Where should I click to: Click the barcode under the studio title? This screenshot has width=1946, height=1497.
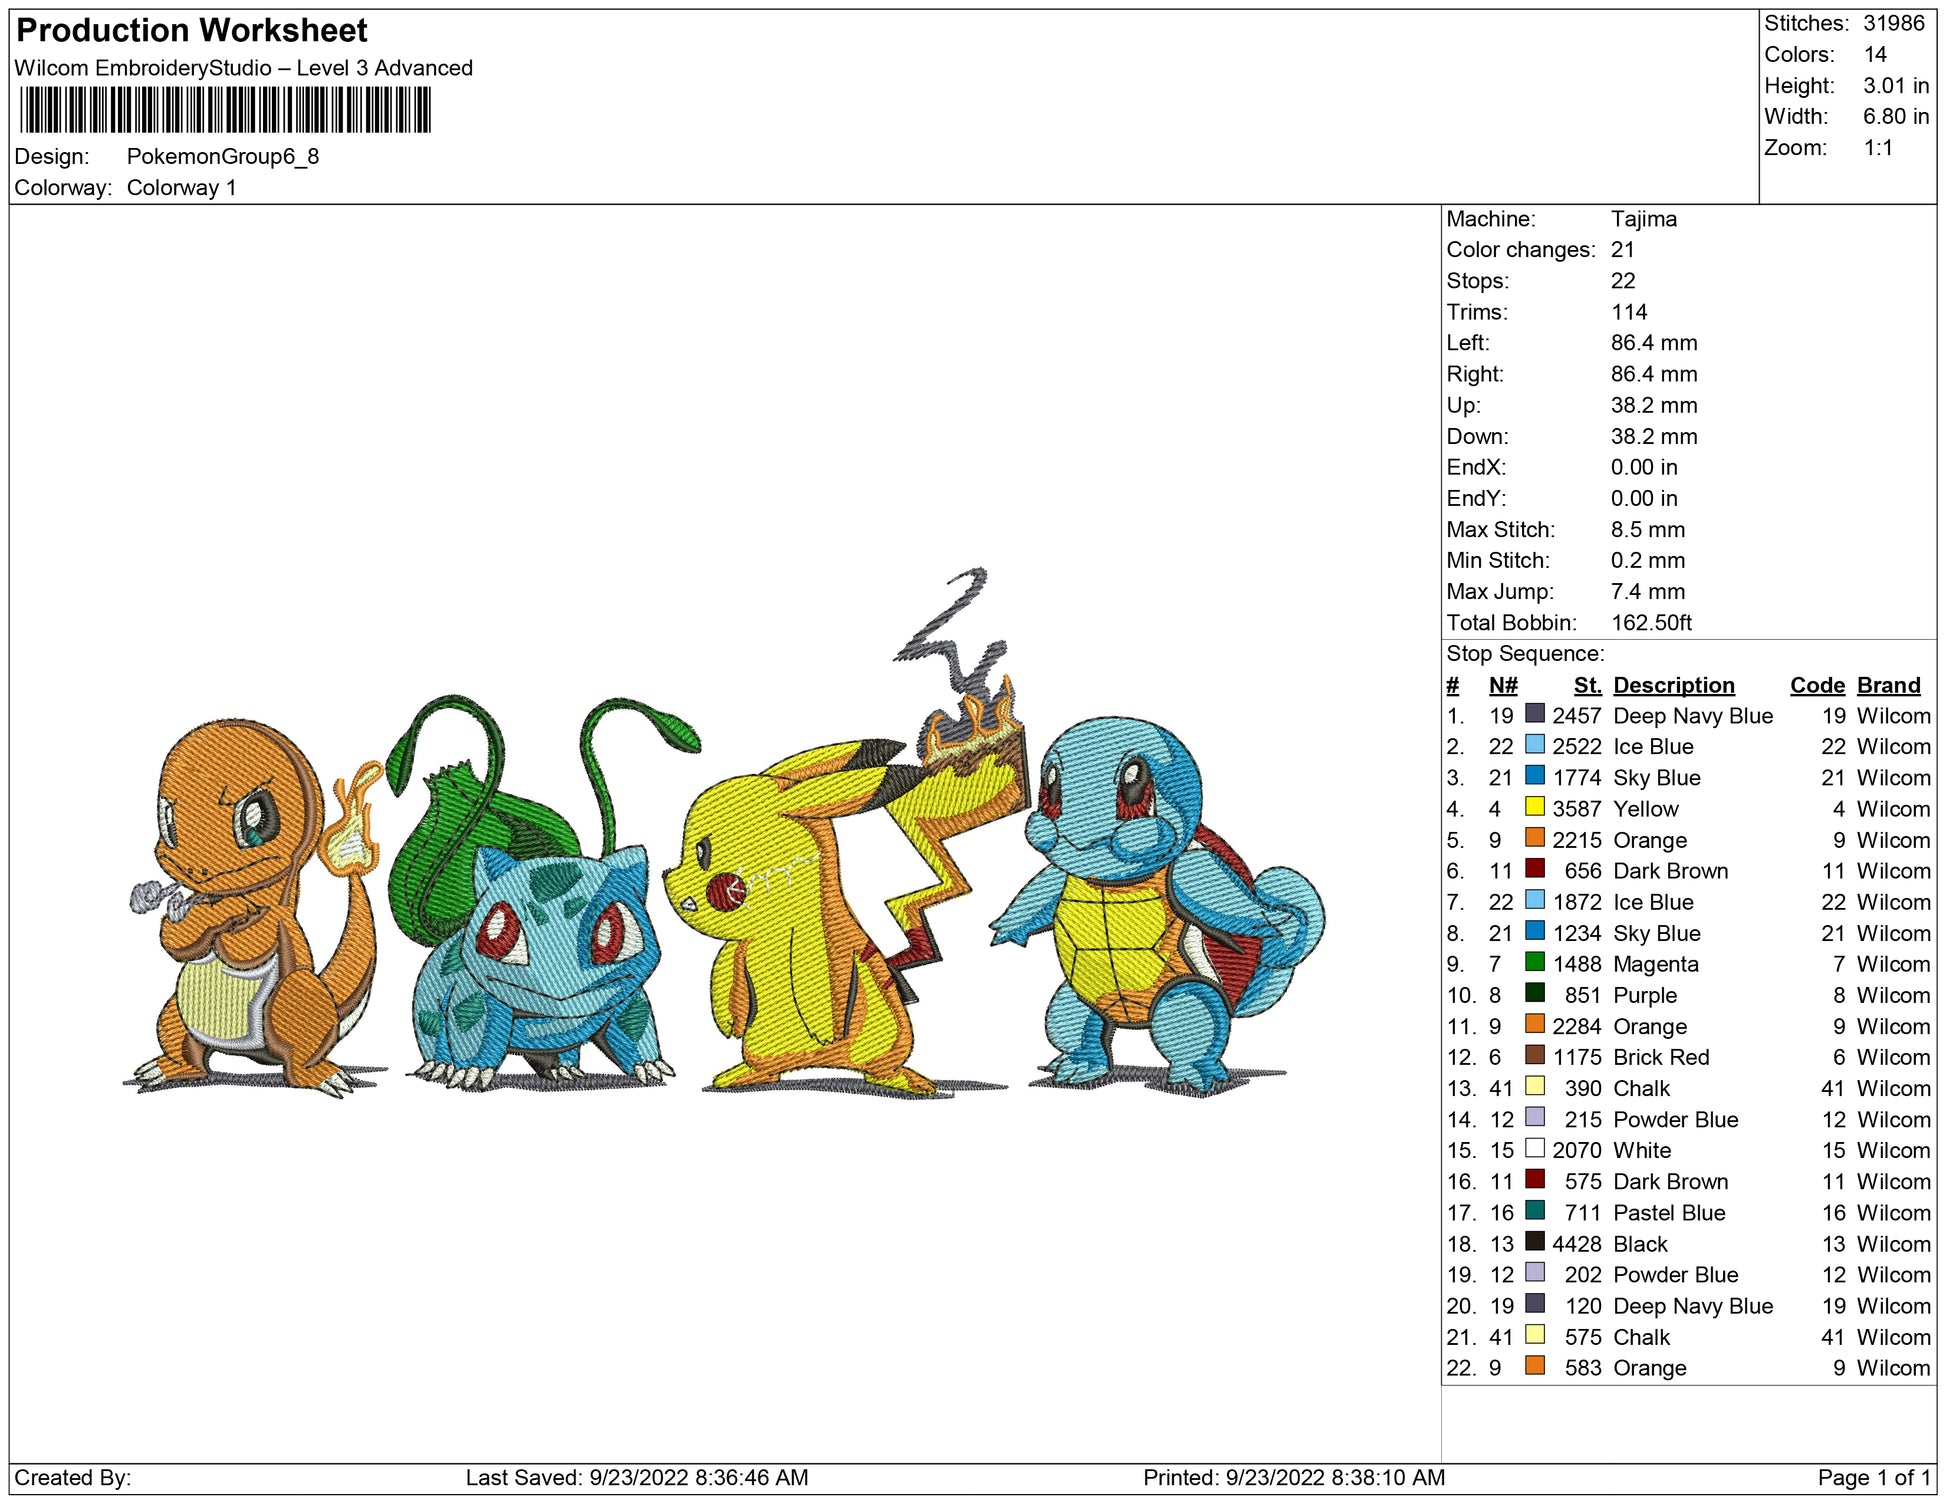225,110
